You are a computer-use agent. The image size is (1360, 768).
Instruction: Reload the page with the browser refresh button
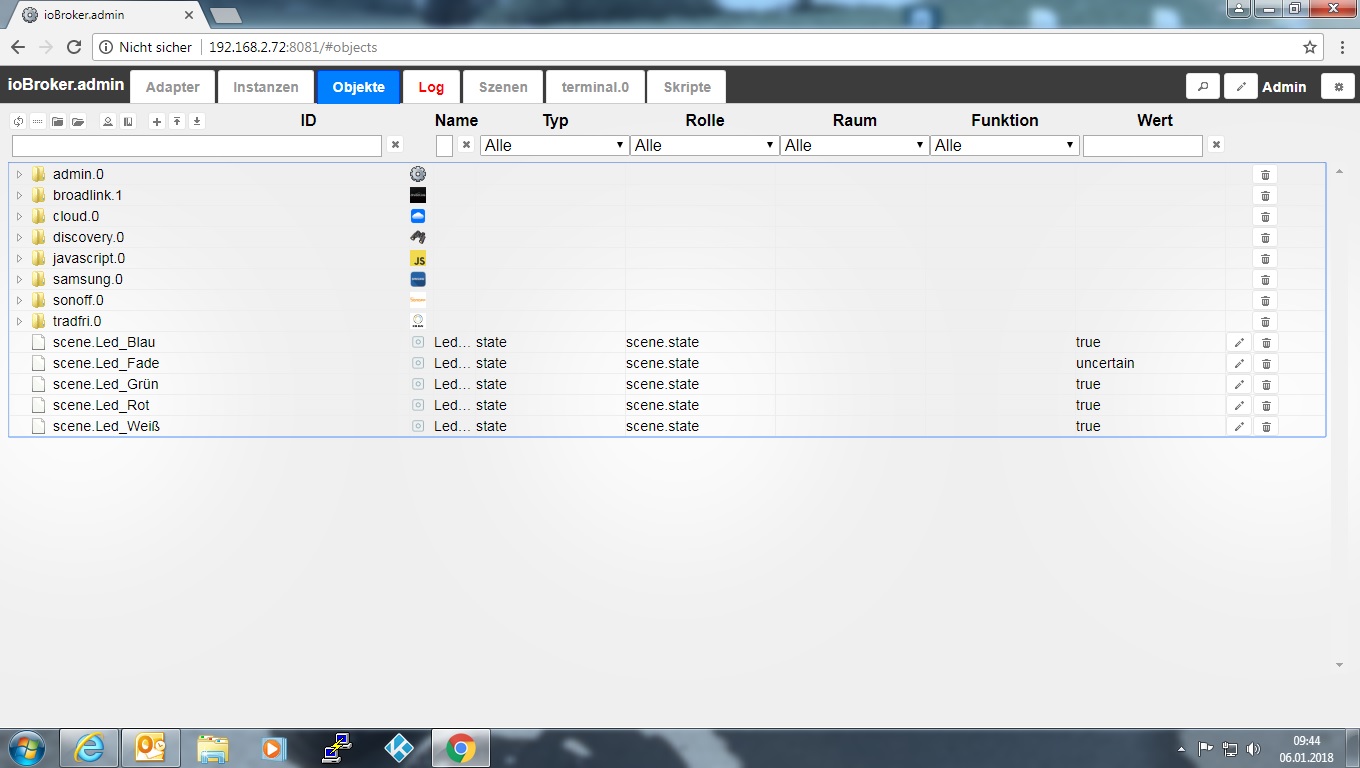[73, 47]
